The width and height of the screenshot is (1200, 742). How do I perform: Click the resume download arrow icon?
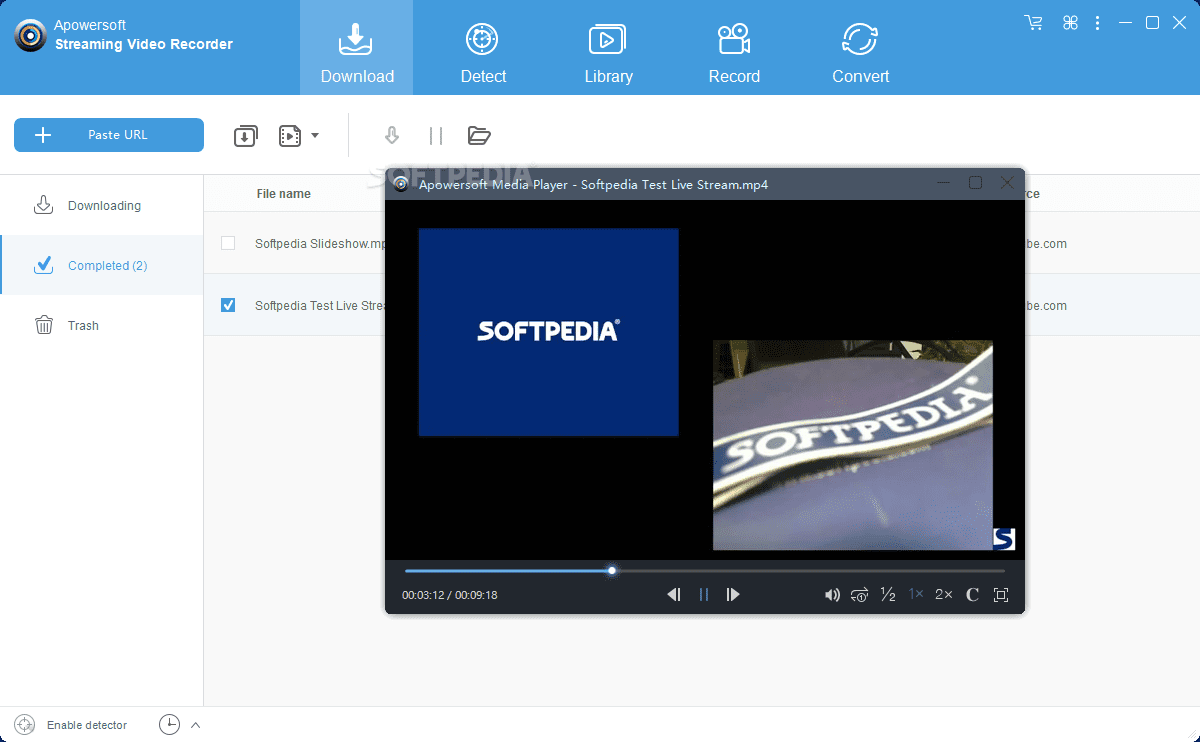(x=392, y=135)
